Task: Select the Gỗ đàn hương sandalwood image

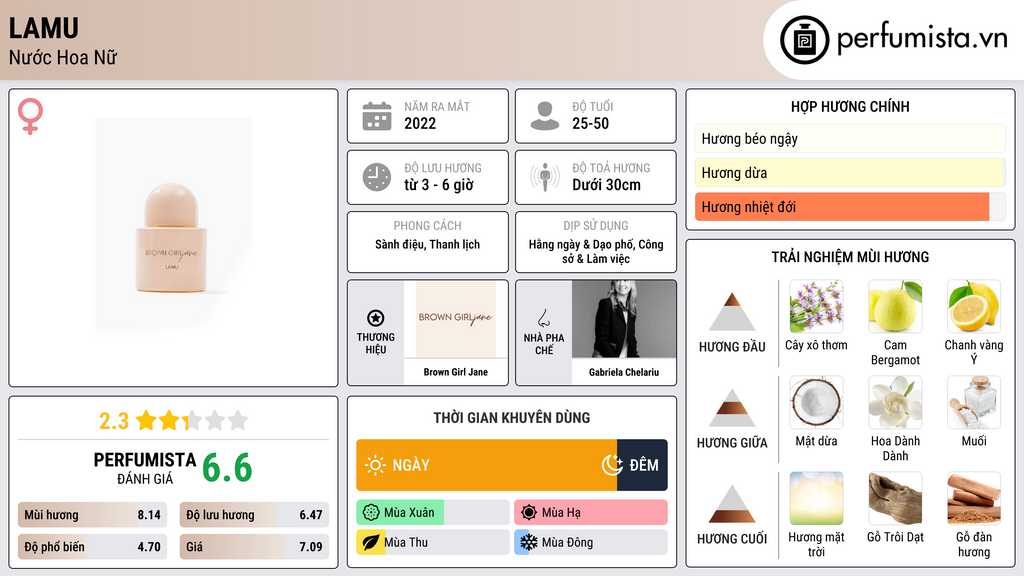Action: click(x=974, y=498)
